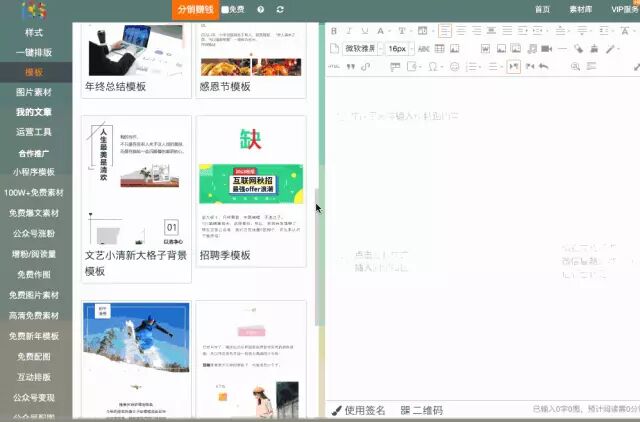Click the Word document import icon
Screen dimensions: 640x422
pos(485,49)
